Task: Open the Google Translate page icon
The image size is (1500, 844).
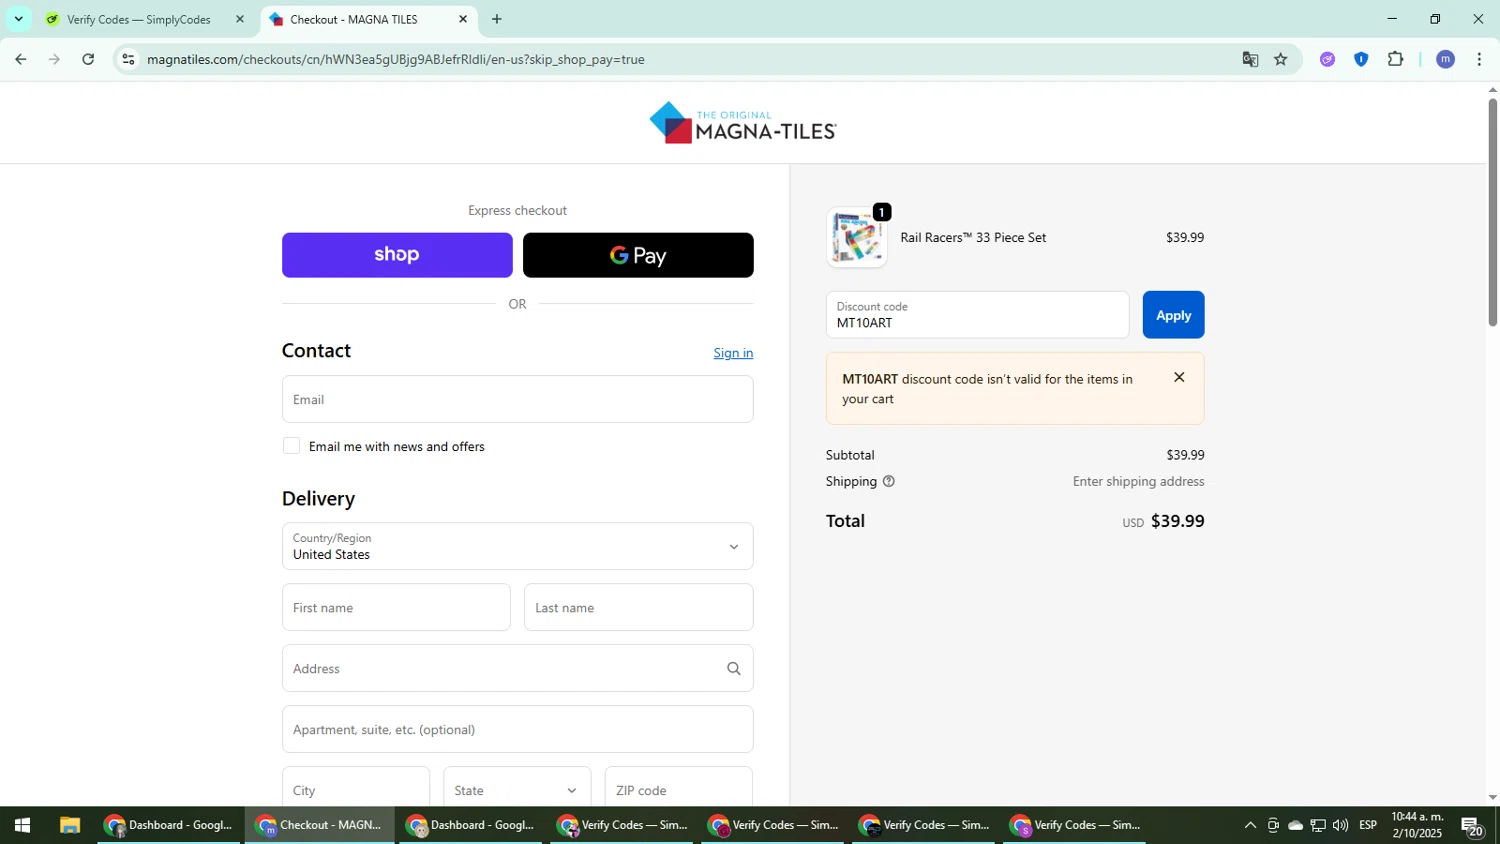Action: click(1250, 59)
